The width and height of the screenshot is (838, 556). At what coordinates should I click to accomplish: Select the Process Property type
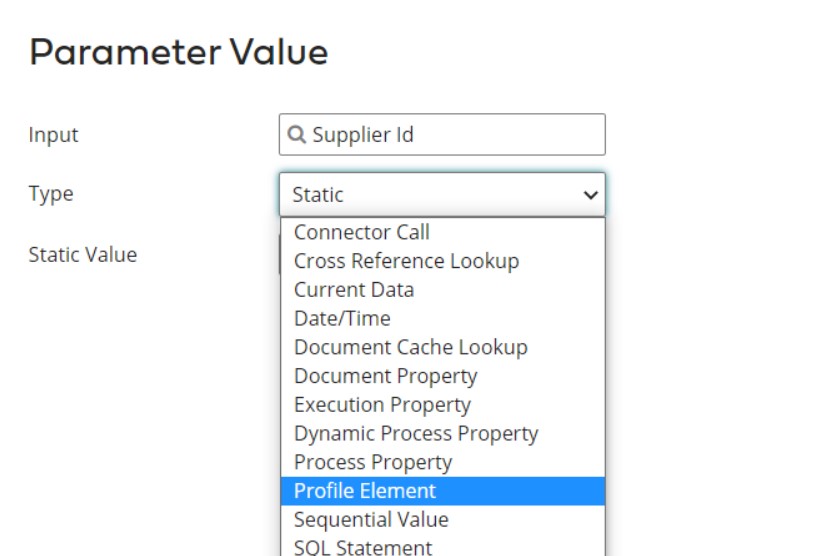click(373, 463)
